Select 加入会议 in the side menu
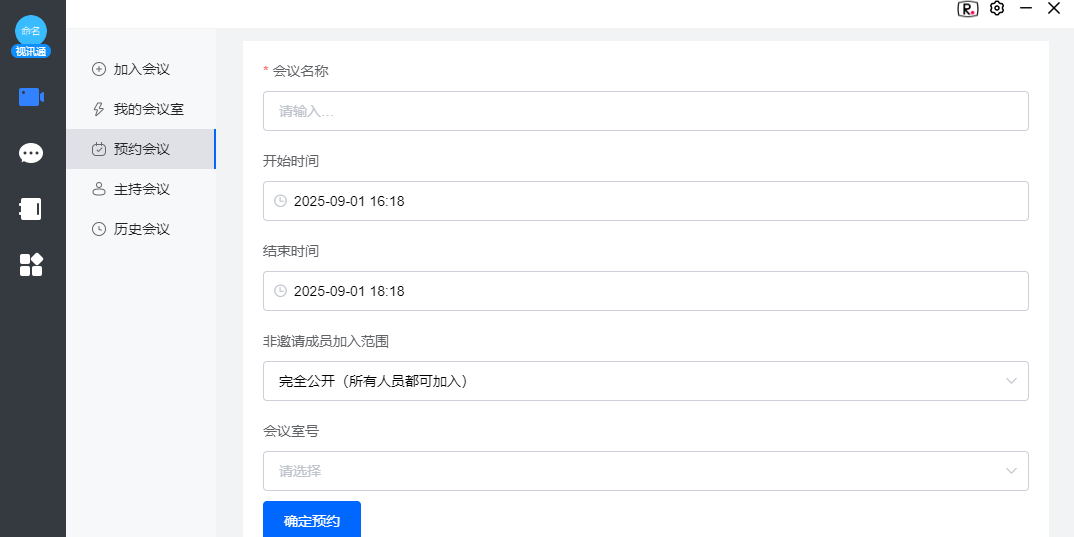 (x=141, y=69)
